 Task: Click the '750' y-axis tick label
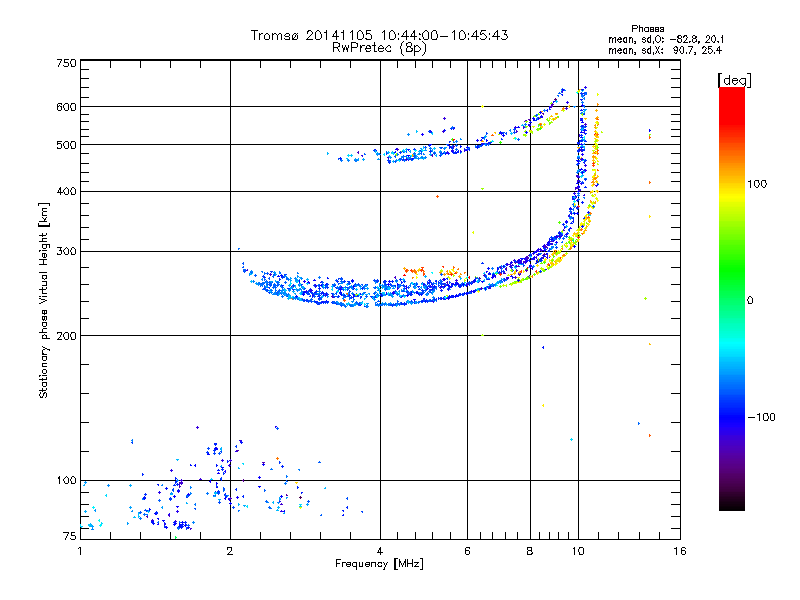67,63
